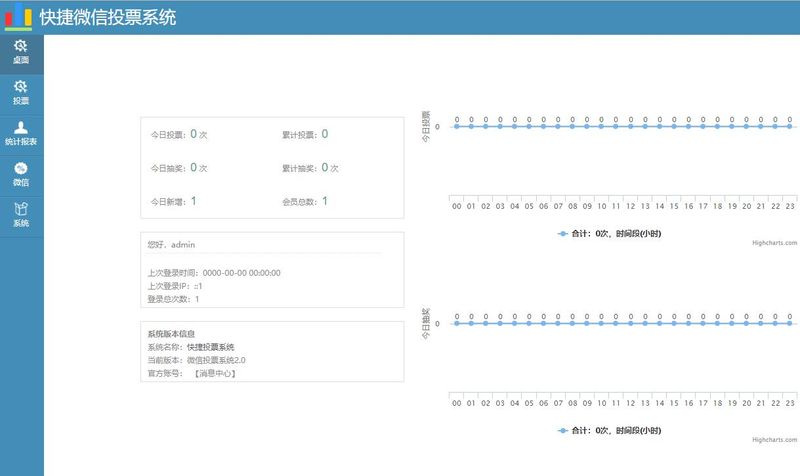
Task: Click the 会员总数 value 1
Action: tap(325, 201)
